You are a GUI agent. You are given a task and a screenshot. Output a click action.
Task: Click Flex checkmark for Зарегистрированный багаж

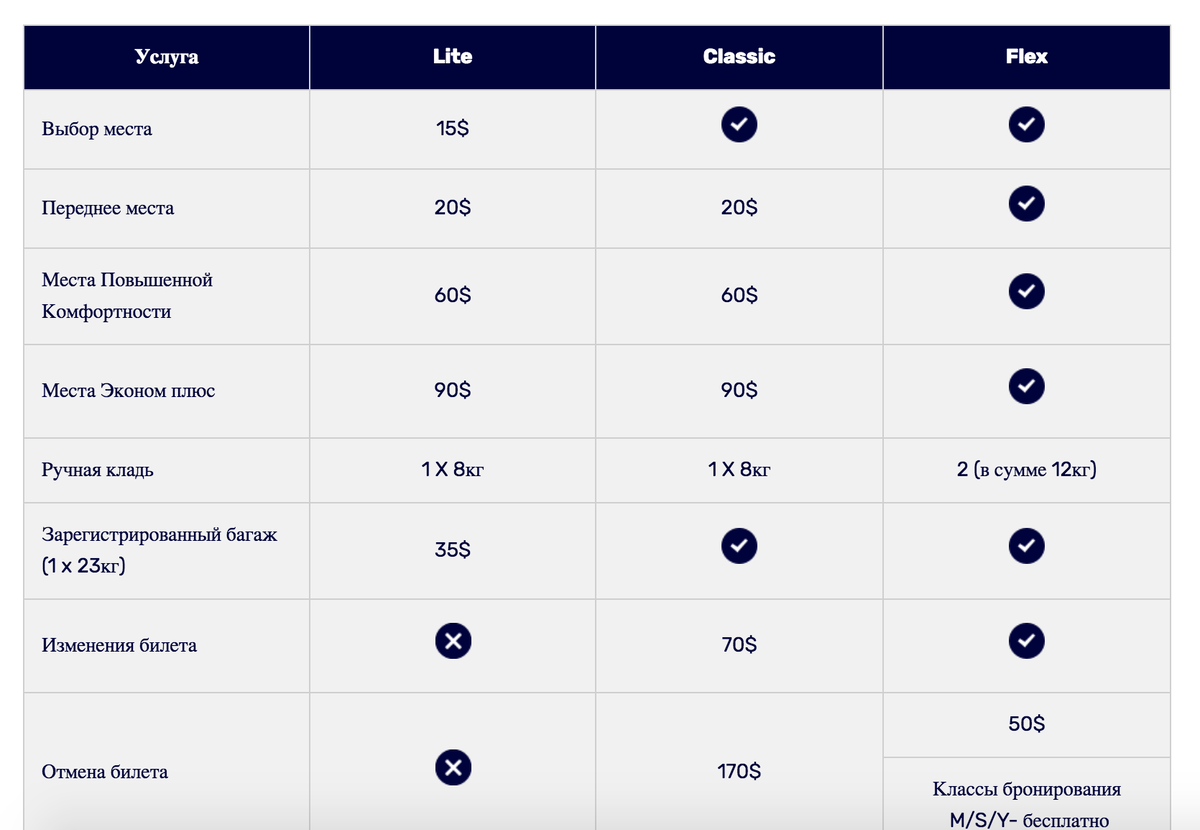(1026, 545)
